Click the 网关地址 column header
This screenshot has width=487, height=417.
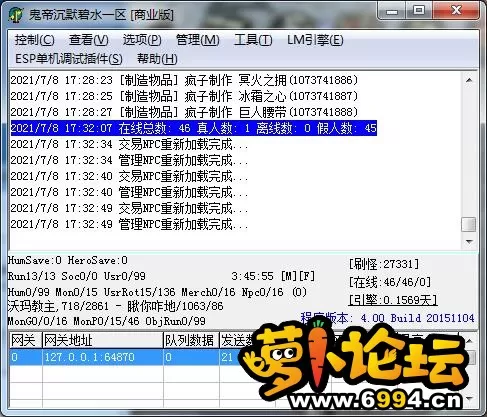point(103,340)
